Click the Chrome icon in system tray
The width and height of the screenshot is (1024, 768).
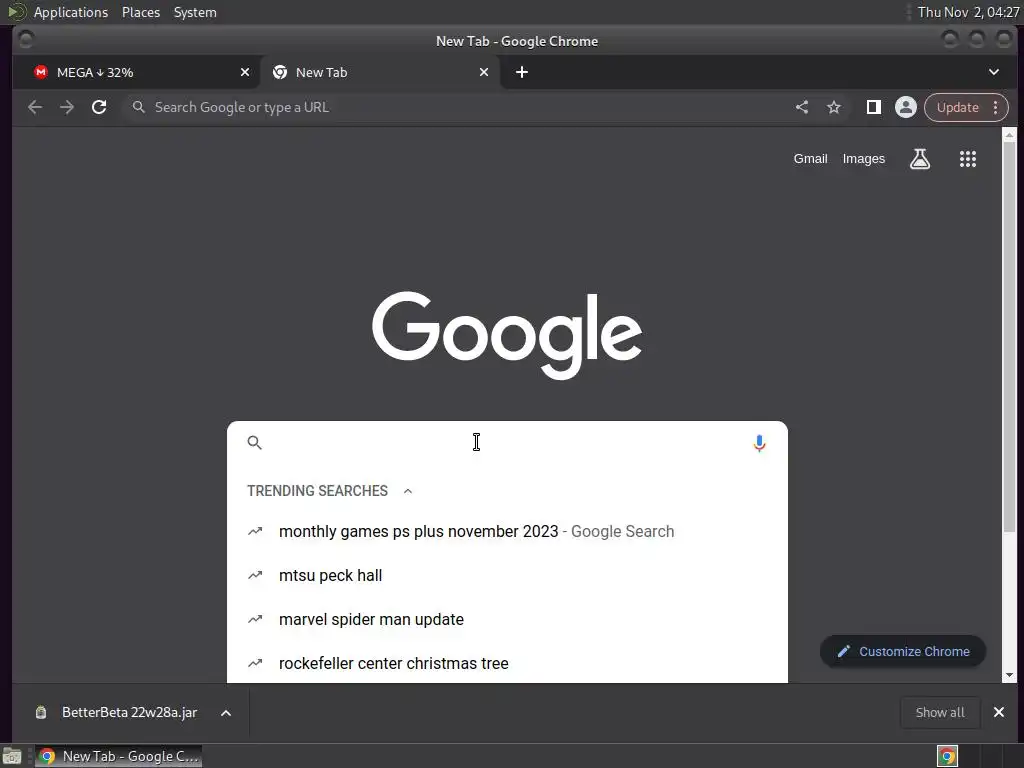point(947,756)
